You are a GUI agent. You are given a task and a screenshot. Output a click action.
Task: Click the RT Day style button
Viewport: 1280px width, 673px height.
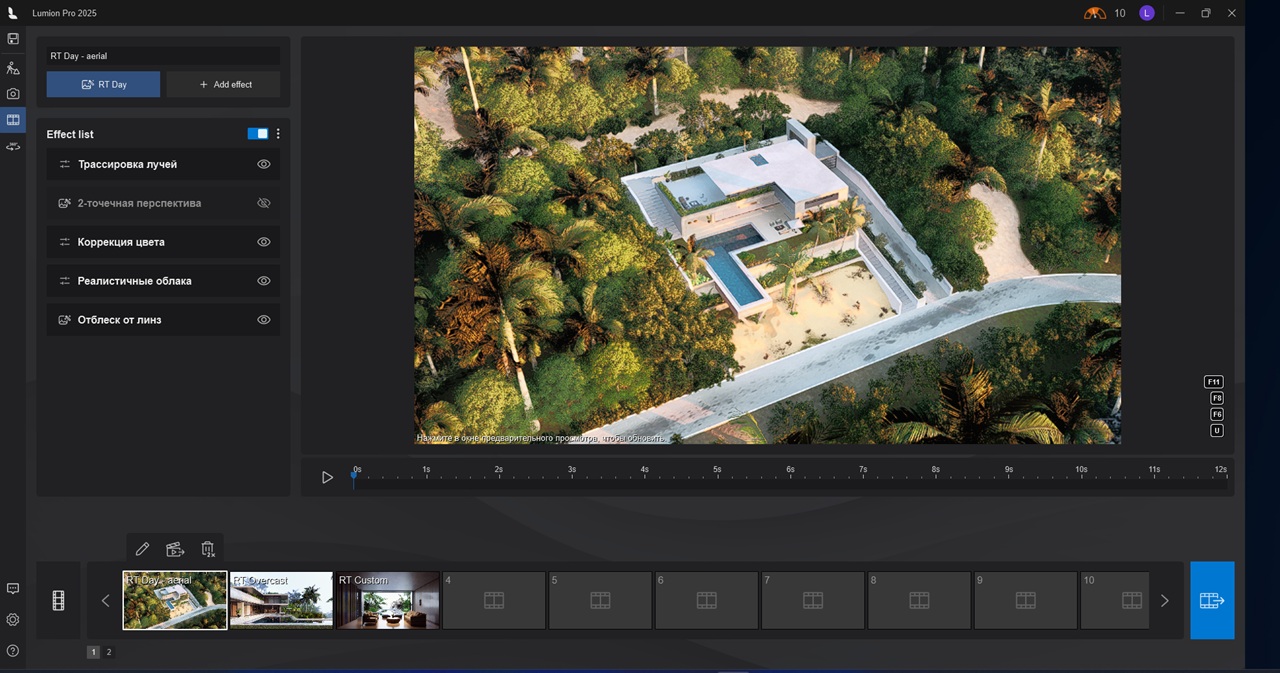103,85
